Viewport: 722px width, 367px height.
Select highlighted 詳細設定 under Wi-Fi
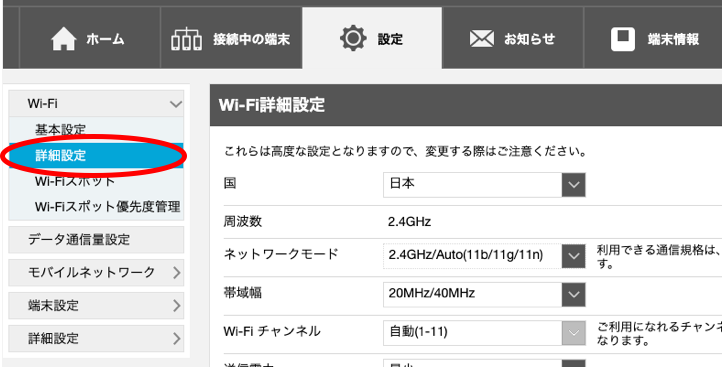96,156
